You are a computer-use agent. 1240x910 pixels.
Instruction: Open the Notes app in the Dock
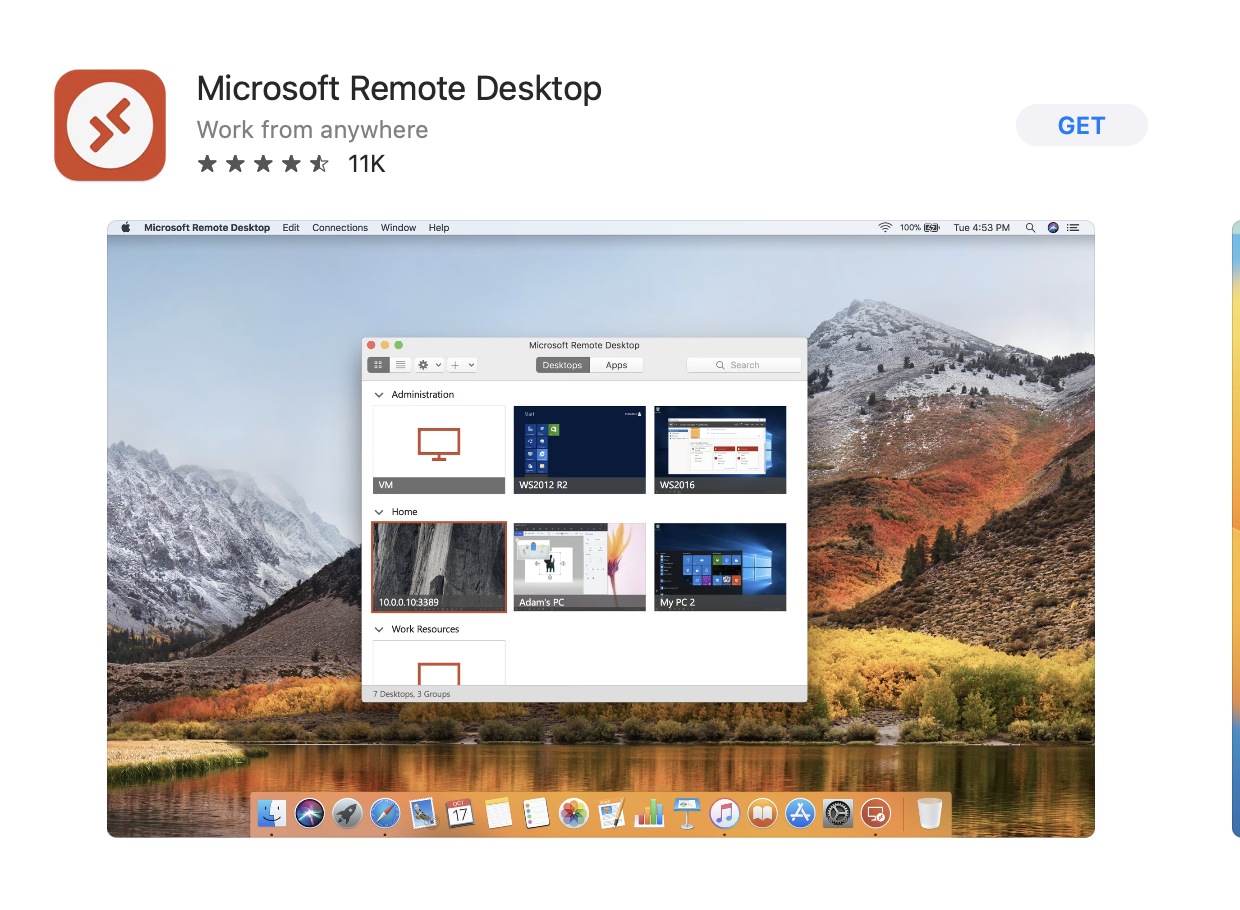click(498, 812)
